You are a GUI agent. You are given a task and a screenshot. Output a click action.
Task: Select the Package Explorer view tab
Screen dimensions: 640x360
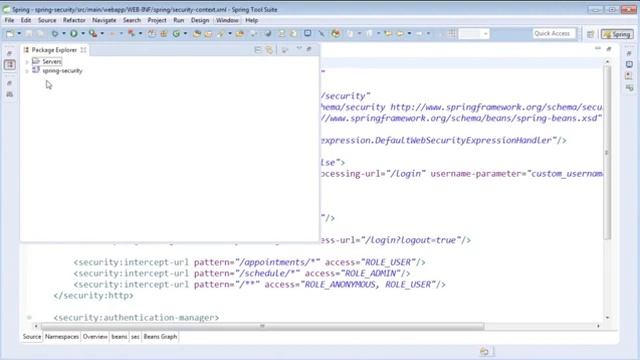point(54,50)
